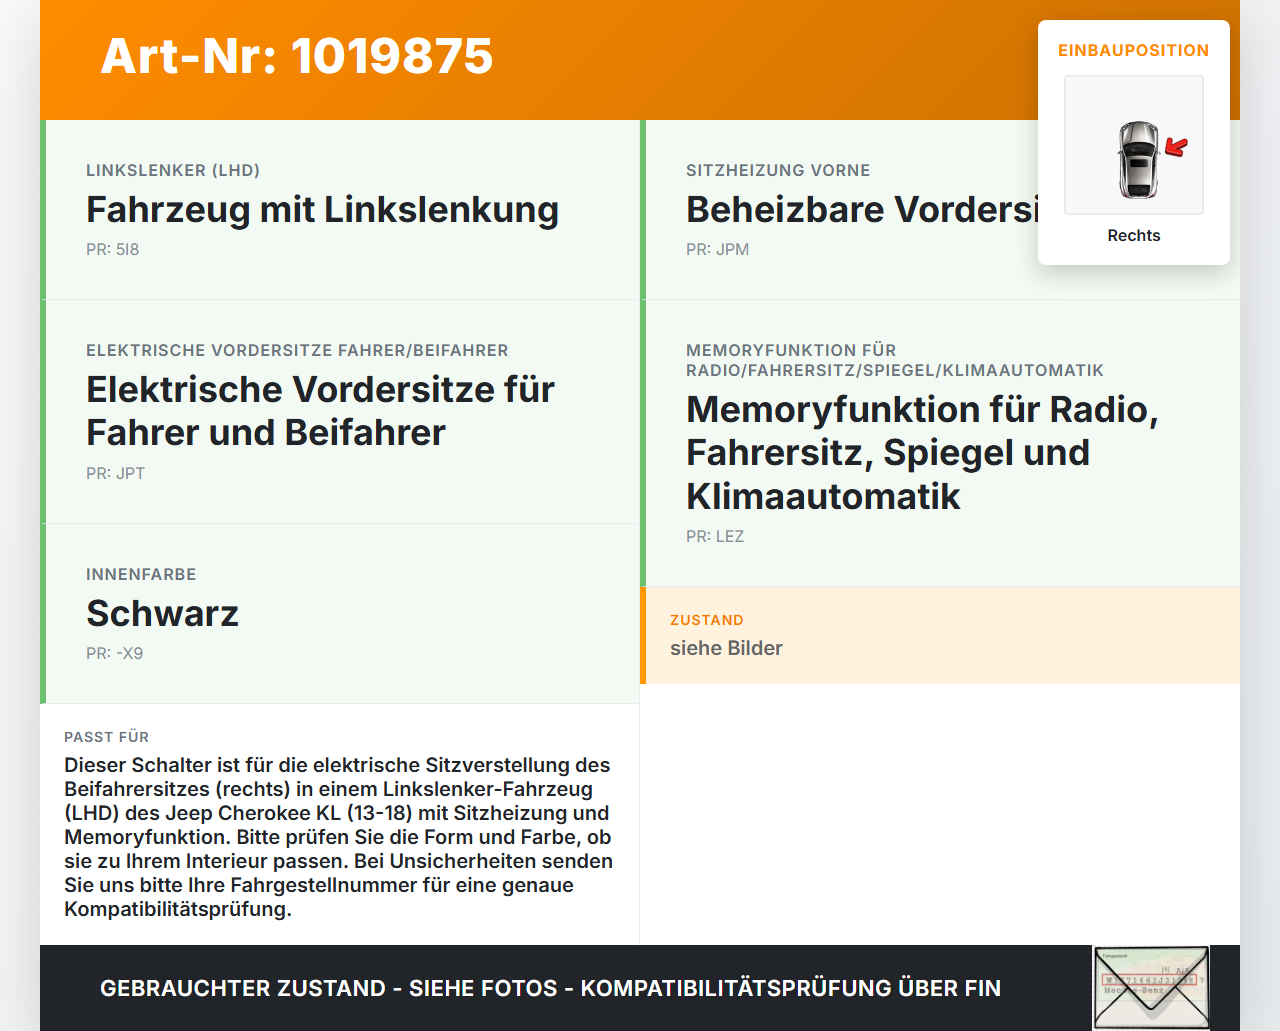Select the Schwarz color value
The image size is (1280, 1031).
163,614
